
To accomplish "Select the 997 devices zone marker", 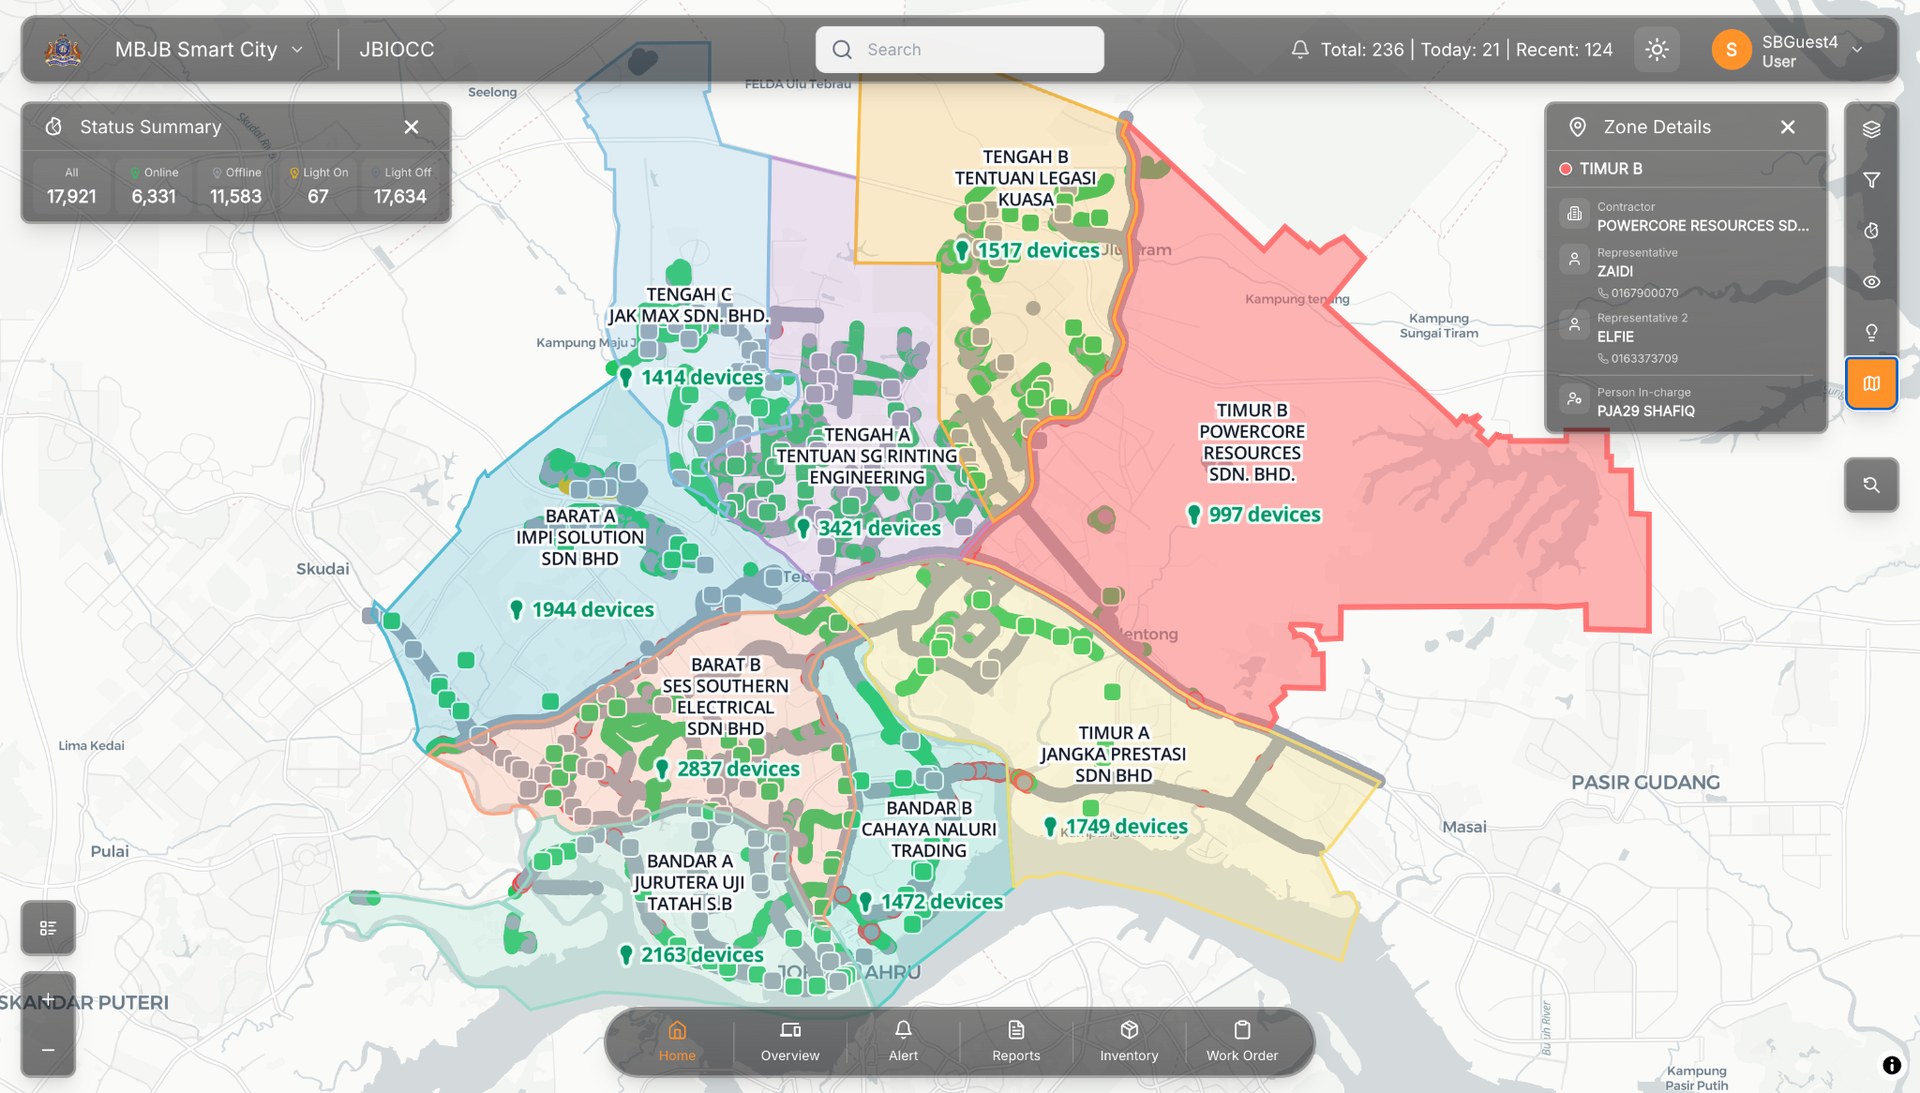I will [1254, 514].
